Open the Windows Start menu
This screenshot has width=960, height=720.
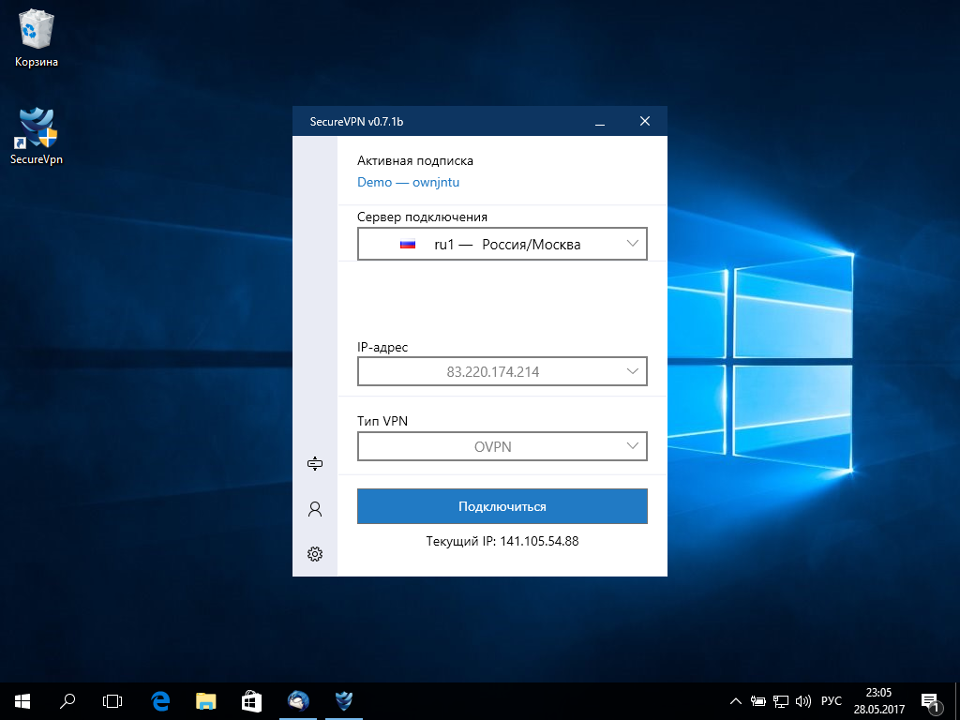tap(23, 701)
